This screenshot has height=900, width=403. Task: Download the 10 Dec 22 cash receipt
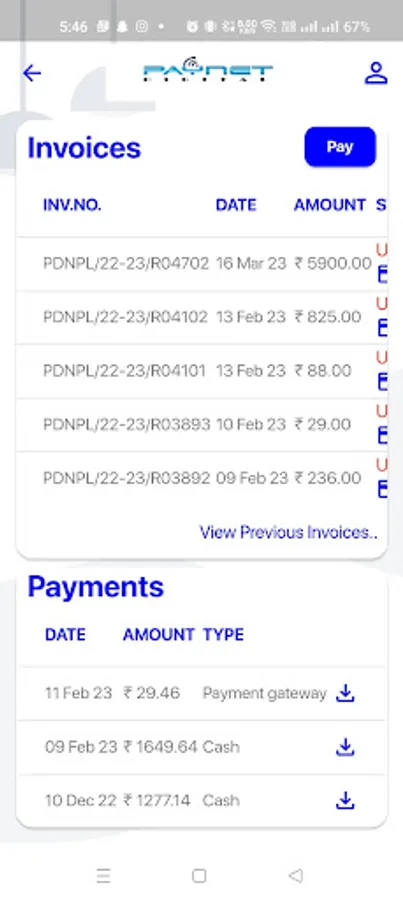pyautogui.click(x=344, y=800)
